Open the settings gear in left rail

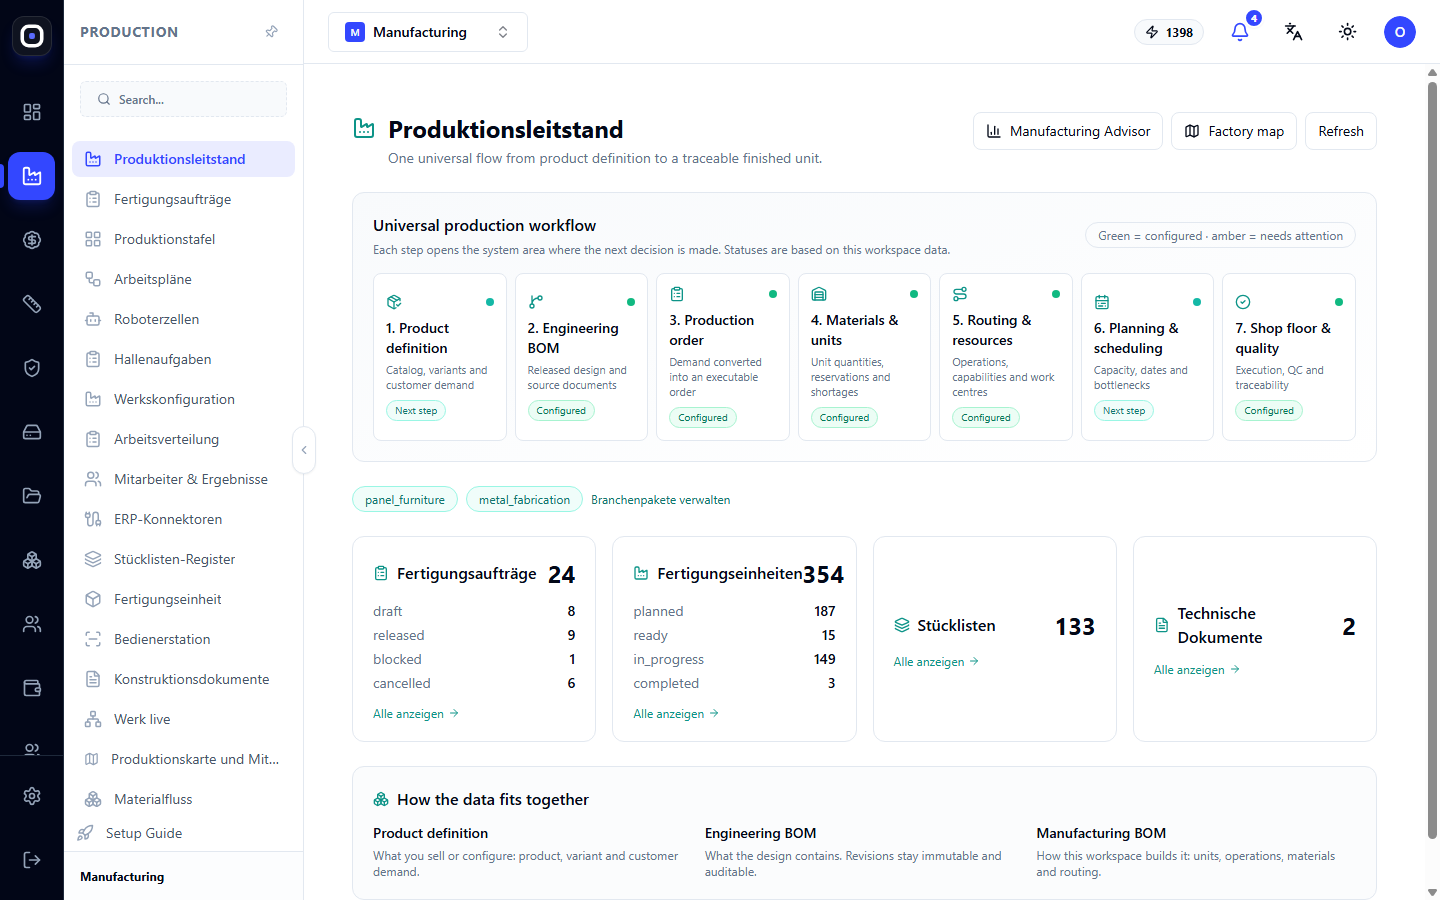pyautogui.click(x=32, y=796)
